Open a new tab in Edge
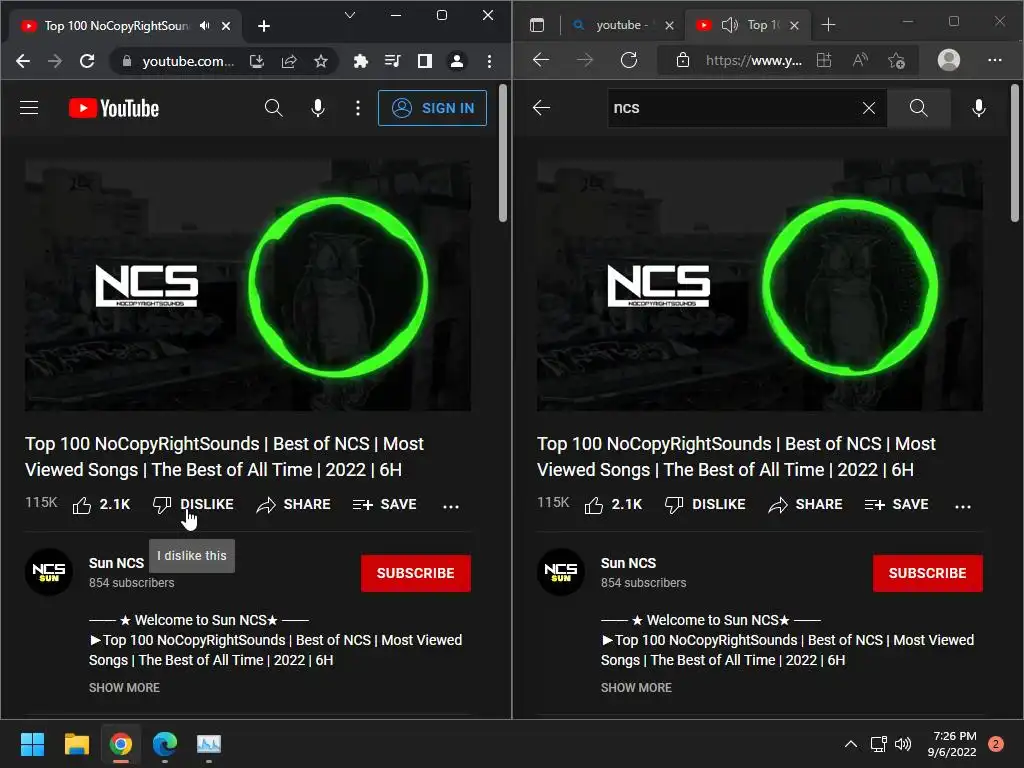Screen dimensions: 1024x768 tap(828, 25)
